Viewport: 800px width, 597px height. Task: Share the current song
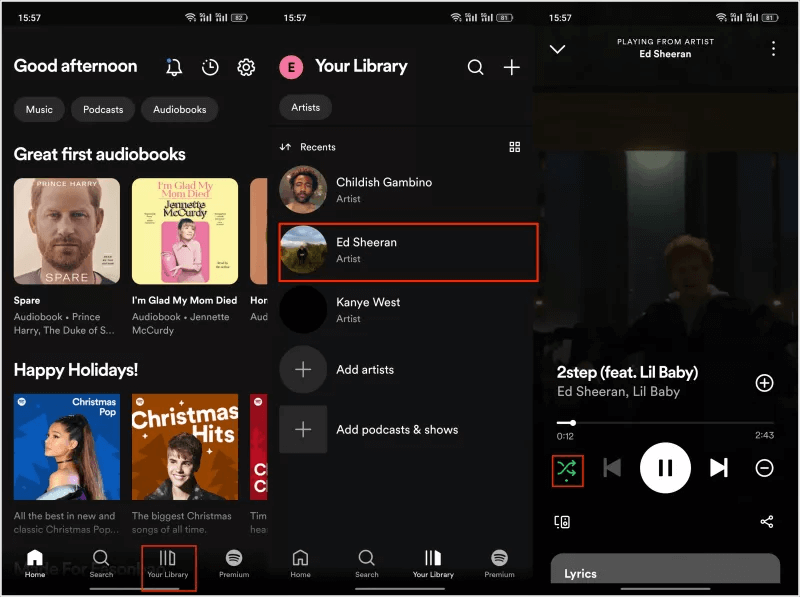(x=766, y=521)
